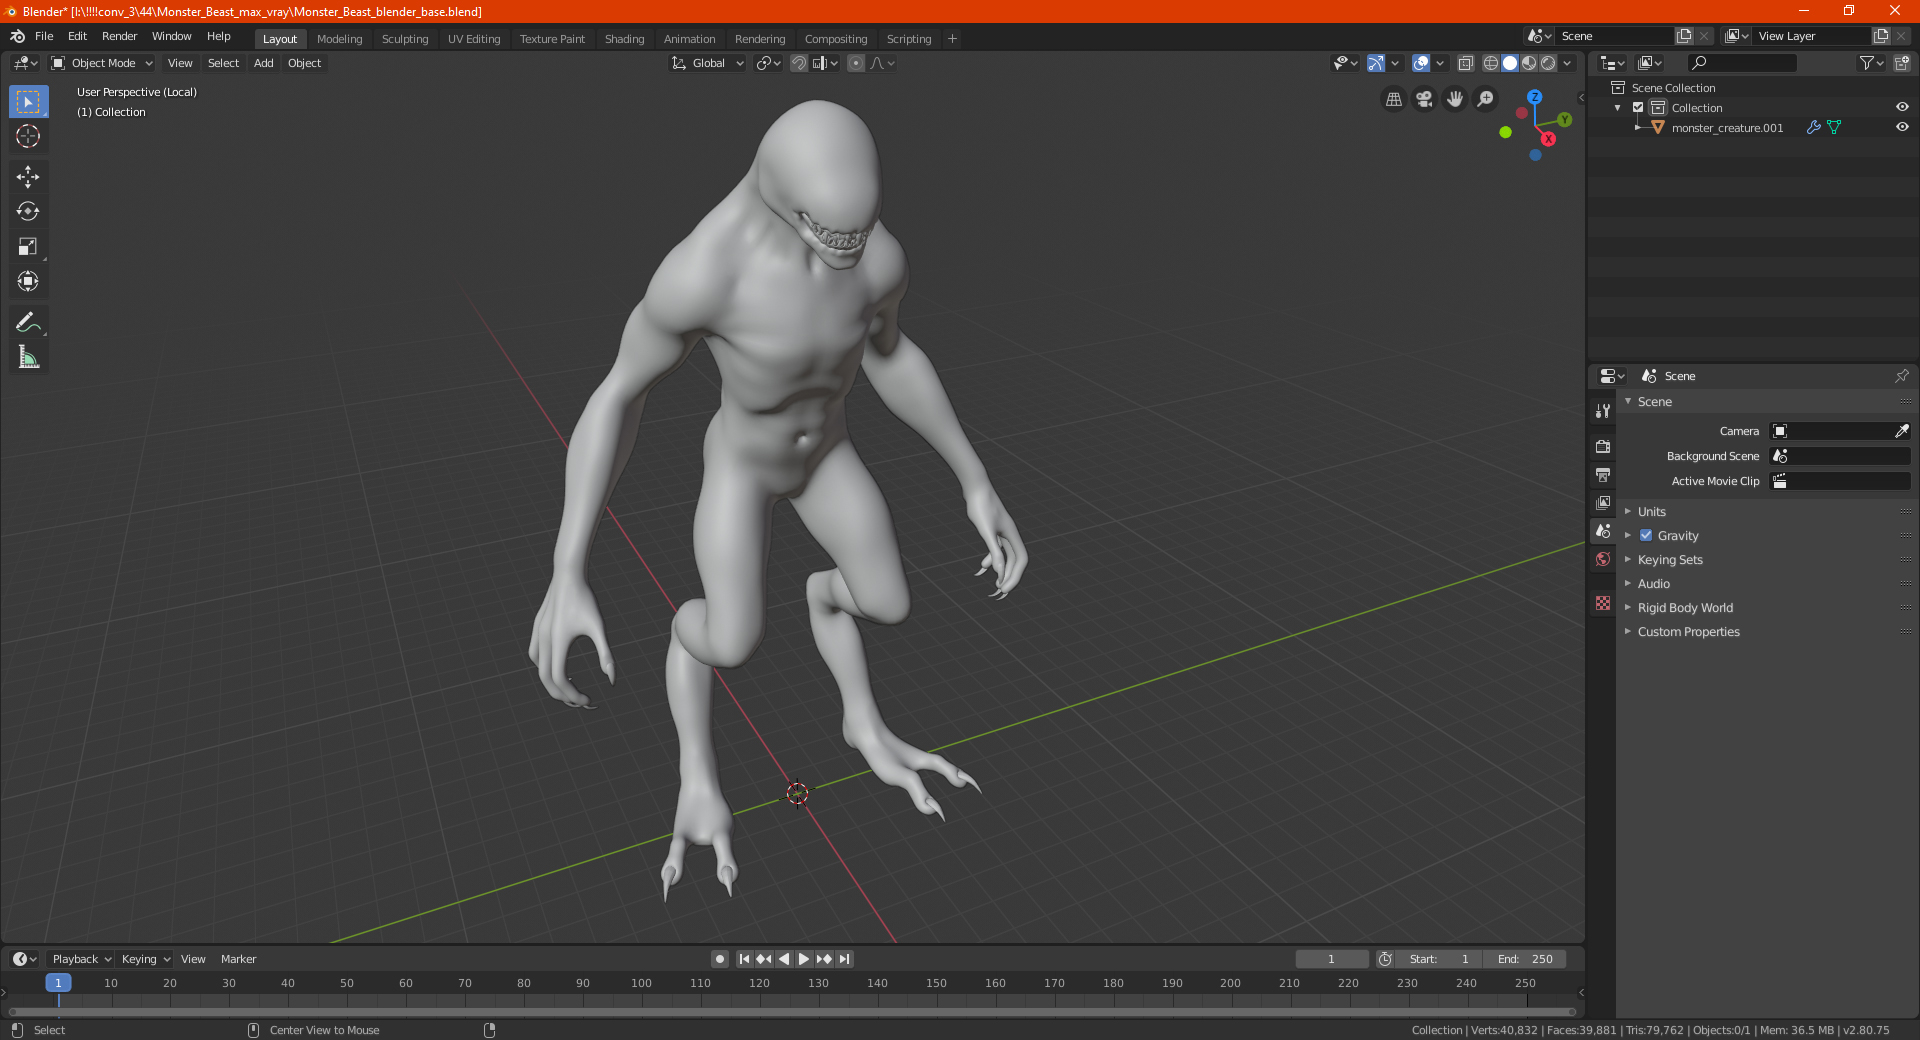Click the End frame 250 field
This screenshot has width=1920, height=1040.
click(1525, 959)
